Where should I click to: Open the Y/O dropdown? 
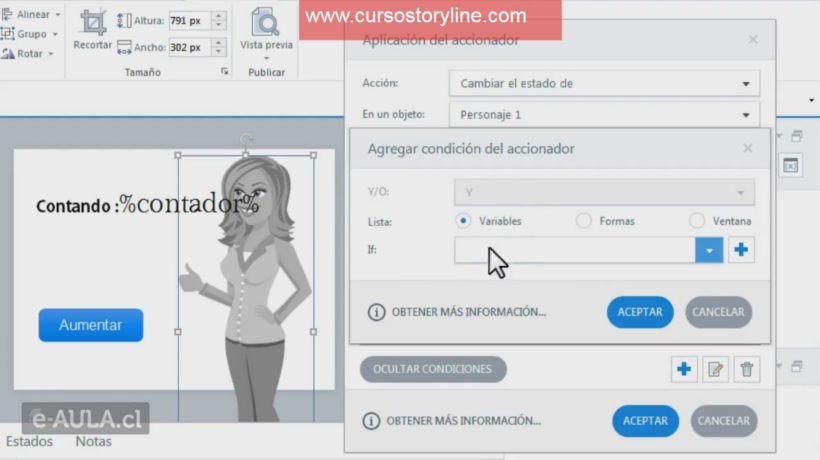(604, 192)
